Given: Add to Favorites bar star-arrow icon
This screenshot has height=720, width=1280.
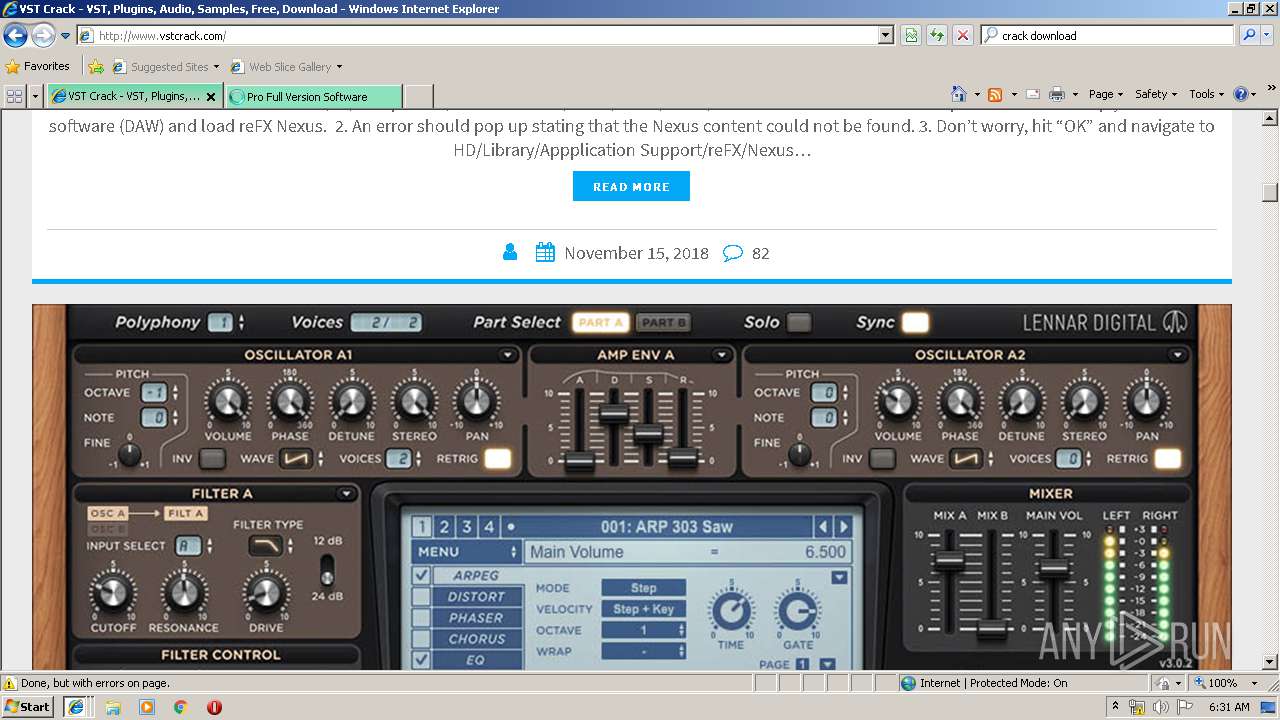Looking at the screenshot, I should pos(96,67).
